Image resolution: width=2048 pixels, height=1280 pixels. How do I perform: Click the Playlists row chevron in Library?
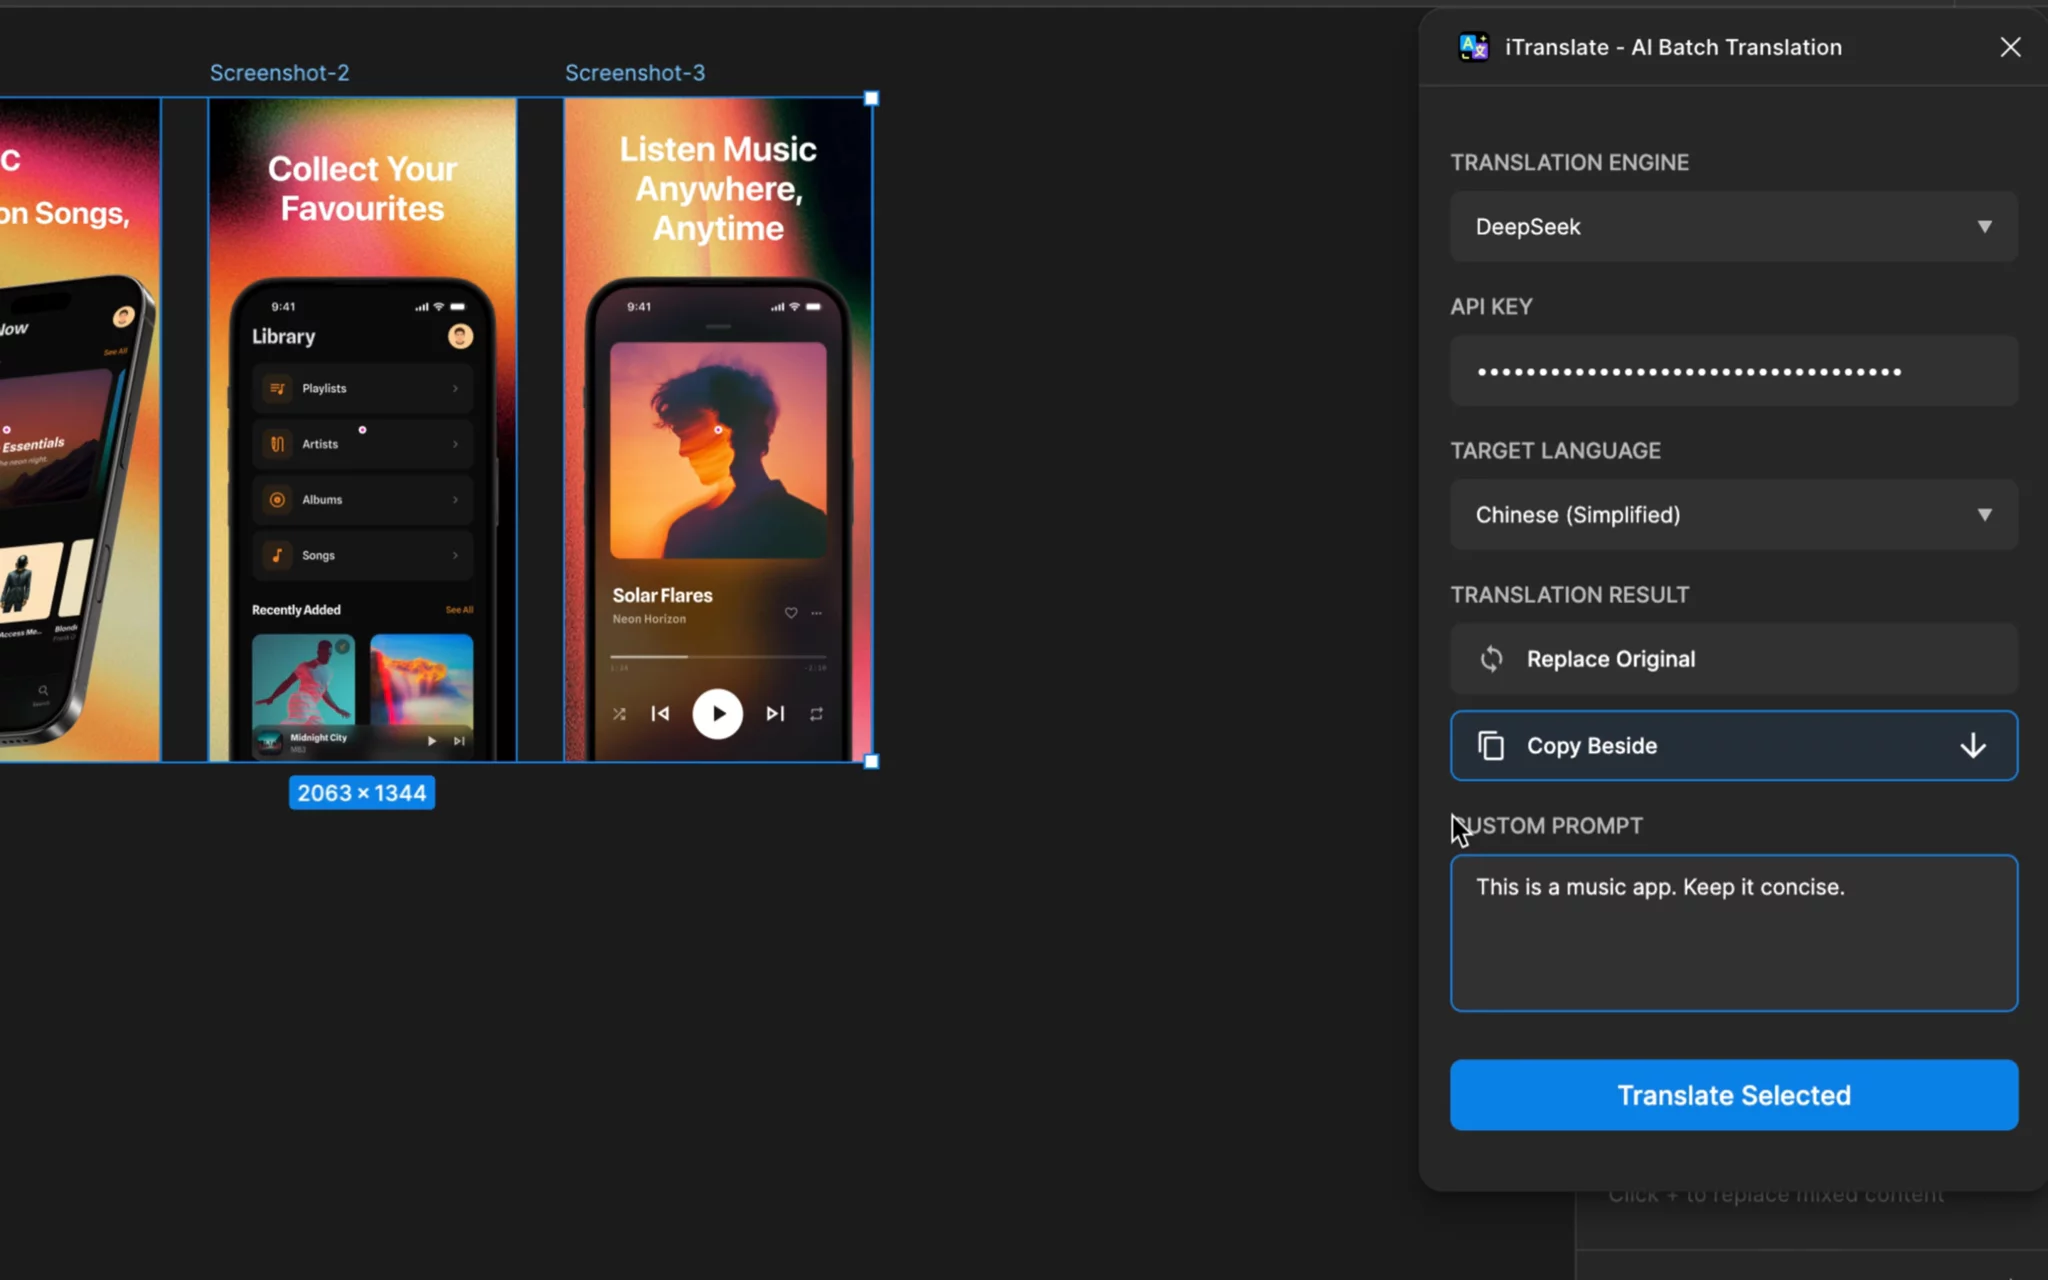pos(455,388)
